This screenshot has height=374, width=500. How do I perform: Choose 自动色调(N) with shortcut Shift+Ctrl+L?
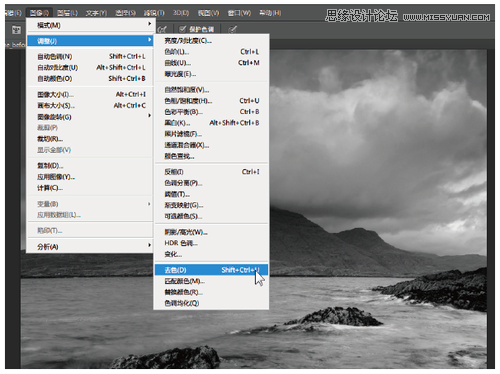[90, 56]
